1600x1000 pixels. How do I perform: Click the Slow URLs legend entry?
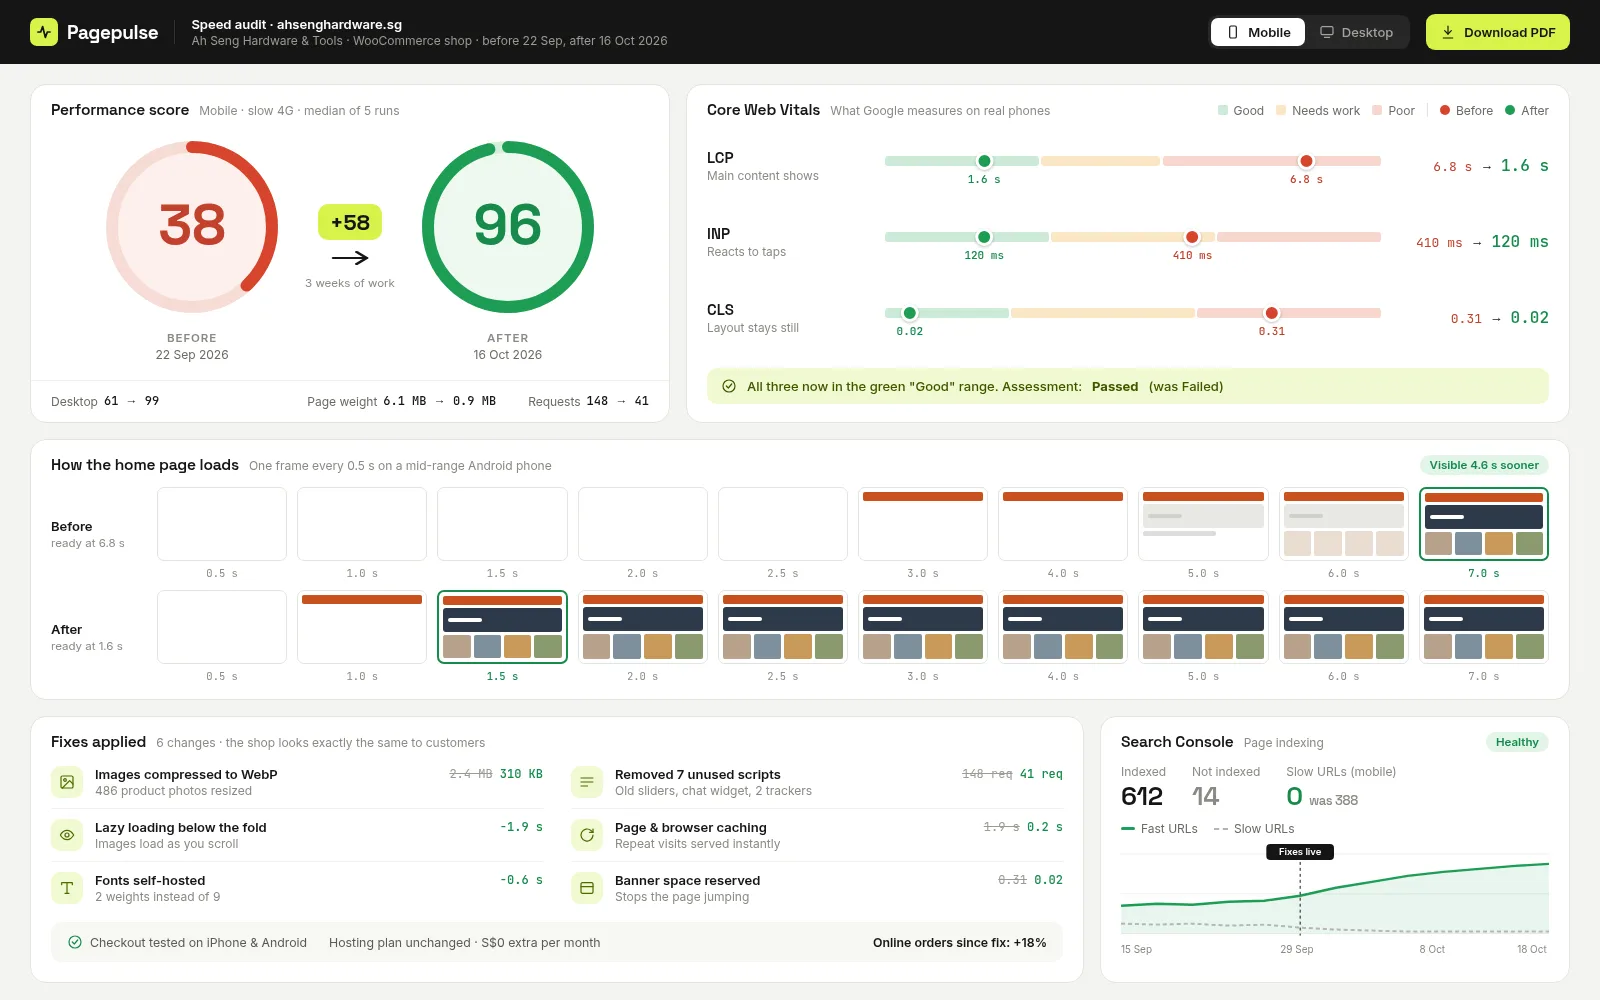(1254, 829)
